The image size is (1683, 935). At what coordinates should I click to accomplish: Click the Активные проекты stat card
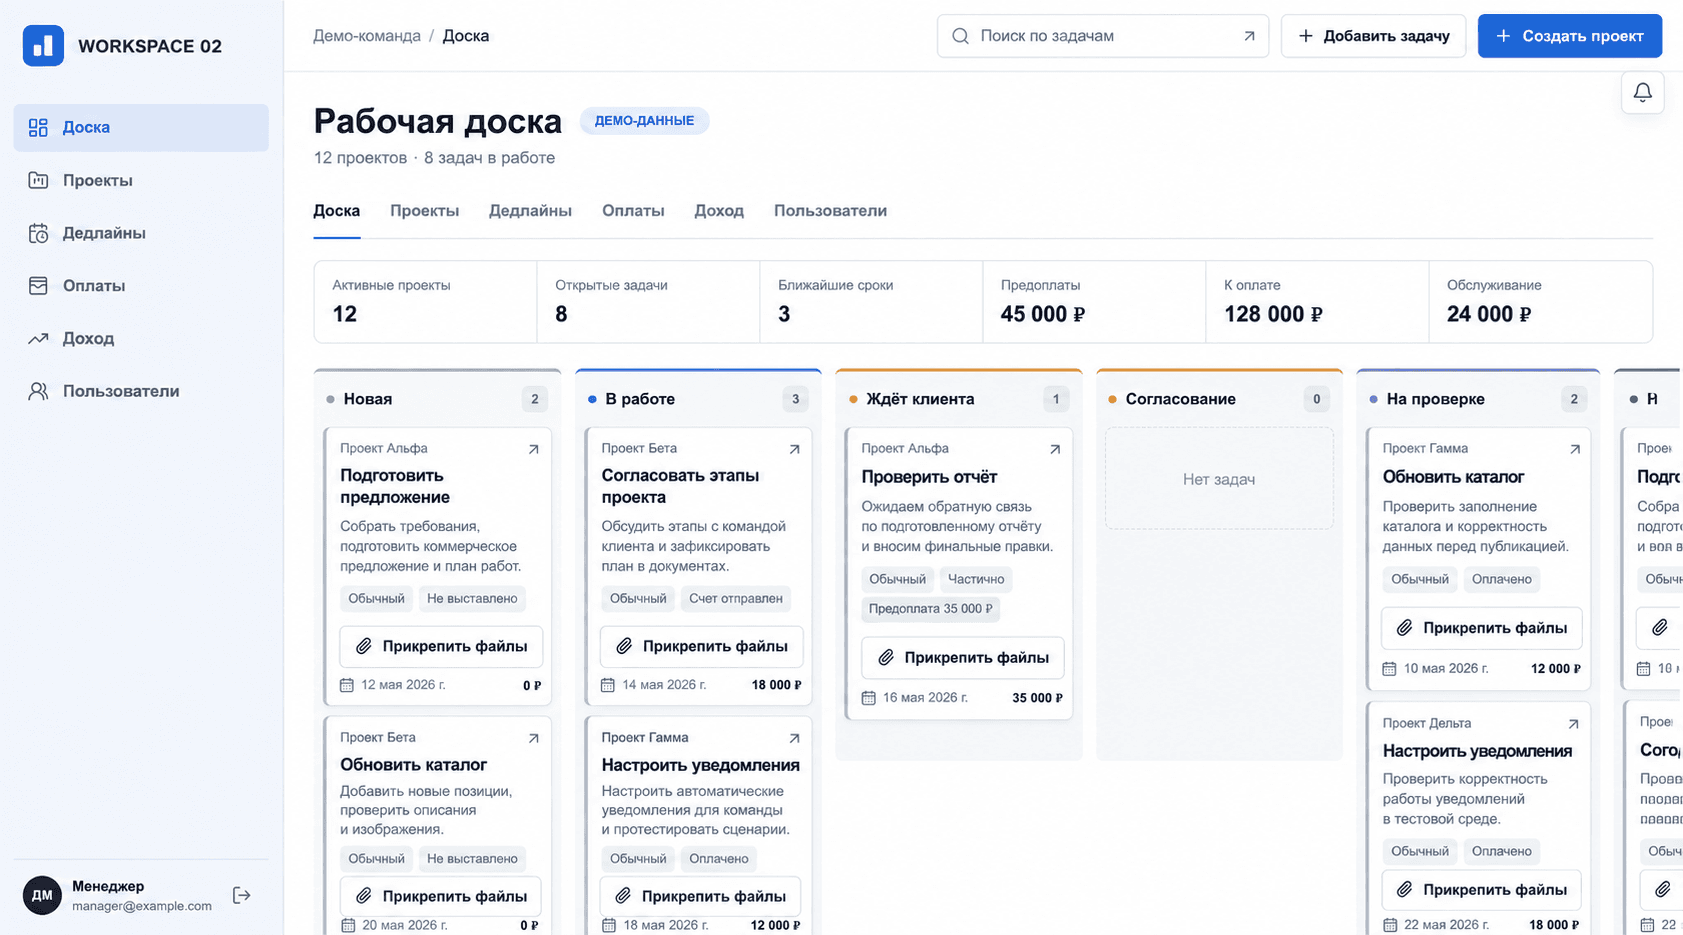[x=425, y=302]
